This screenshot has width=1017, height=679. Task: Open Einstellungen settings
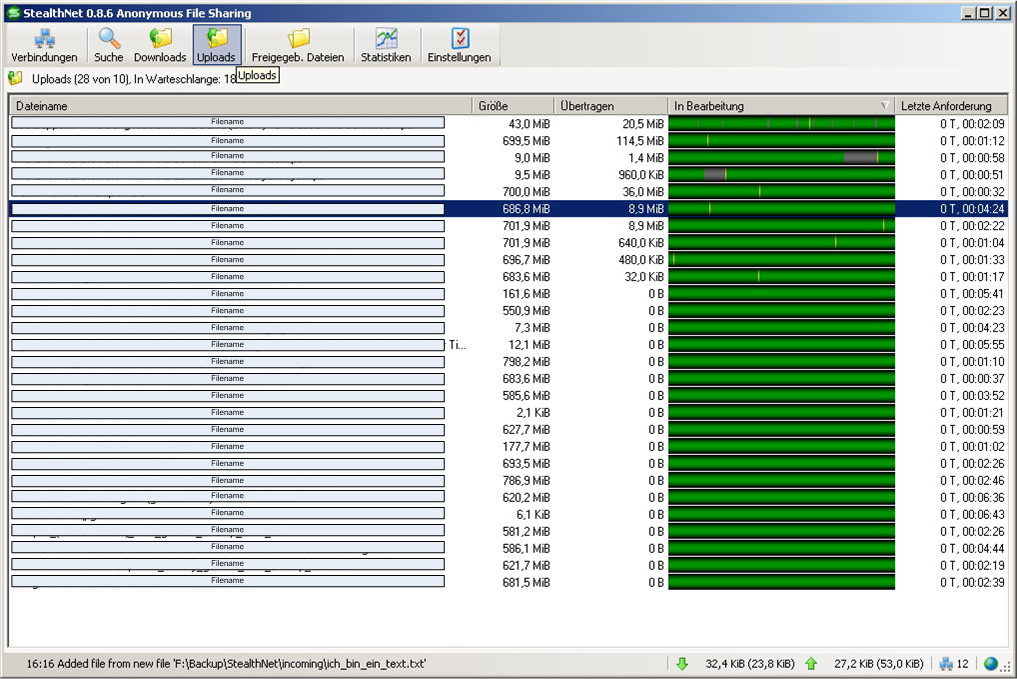[459, 45]
